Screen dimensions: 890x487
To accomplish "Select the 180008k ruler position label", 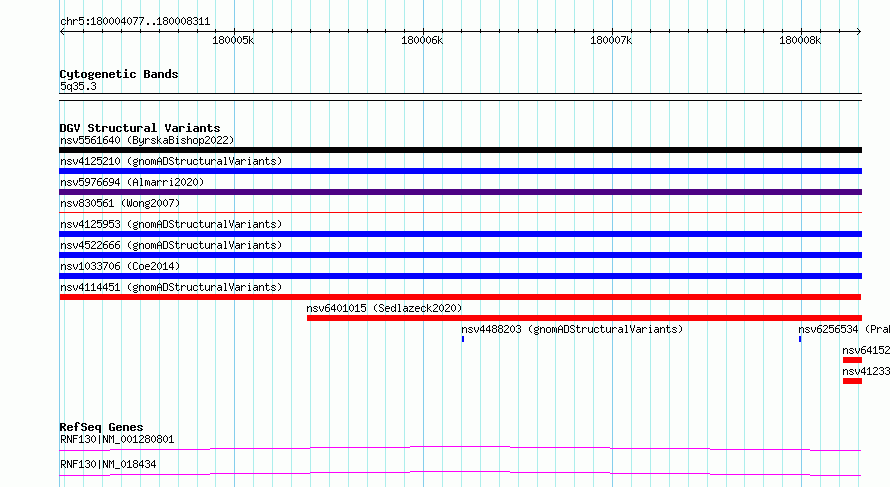I will tap(800, 40).
